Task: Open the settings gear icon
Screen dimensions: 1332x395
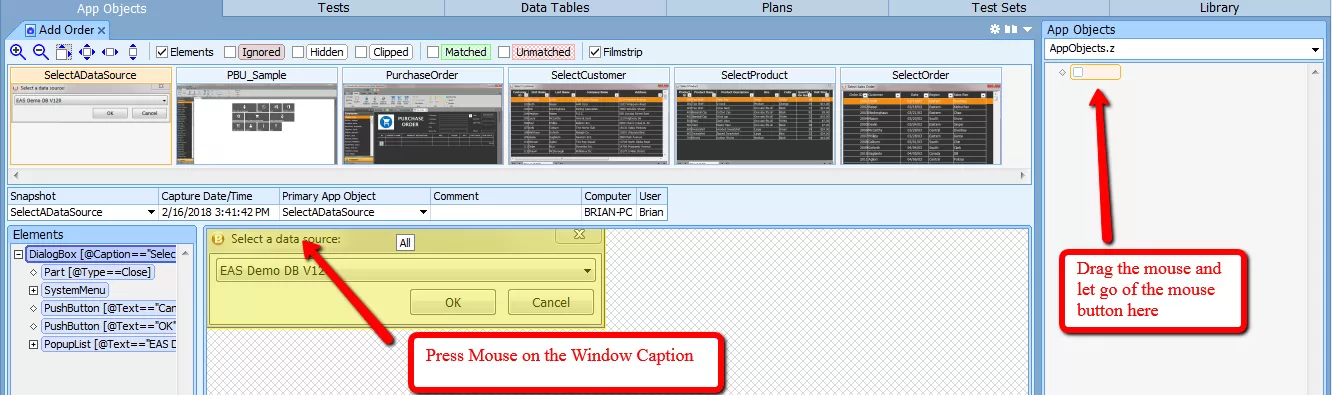Action: 995,30
